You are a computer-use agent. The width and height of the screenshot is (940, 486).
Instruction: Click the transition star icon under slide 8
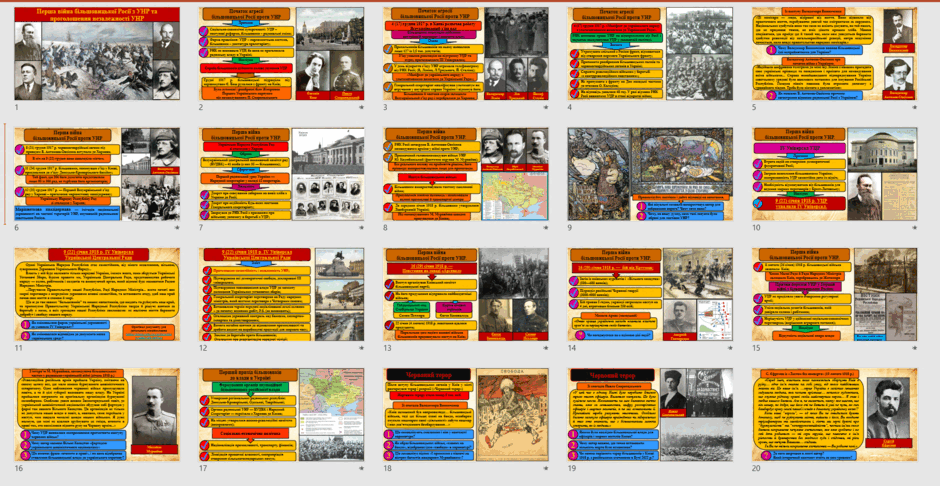pyautogui.click(x=546, y=227)
